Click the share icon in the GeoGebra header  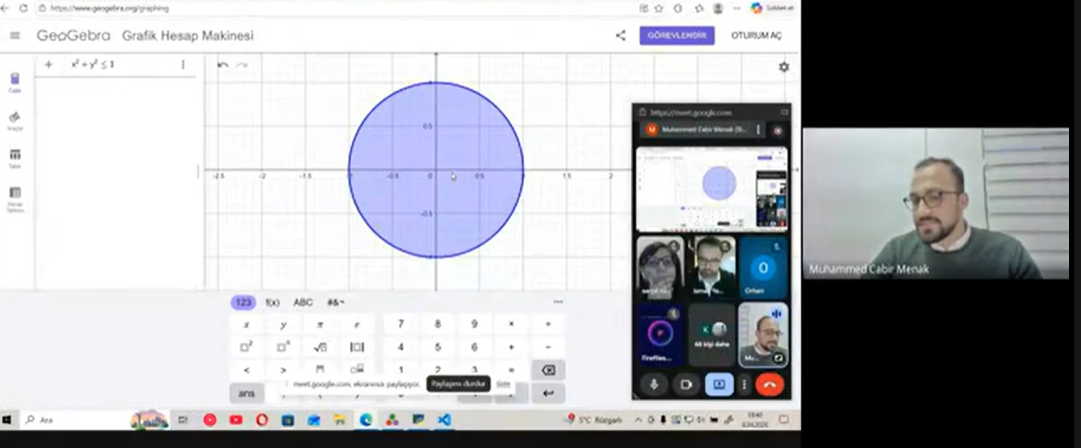620,35
